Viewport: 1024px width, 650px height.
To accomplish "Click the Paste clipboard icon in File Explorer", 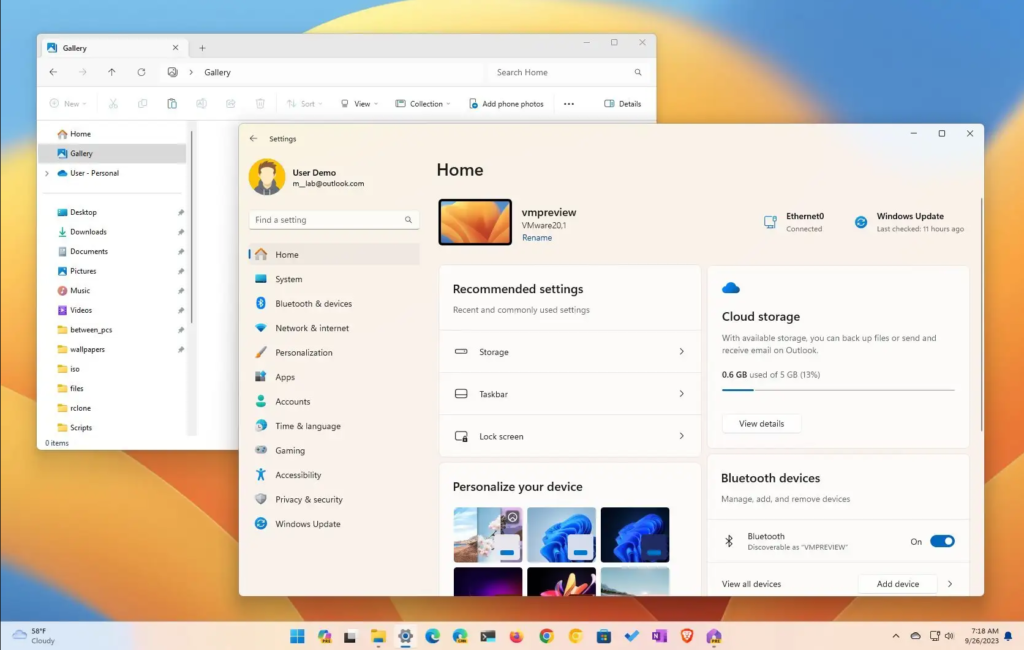I will (x=172, y=104).
